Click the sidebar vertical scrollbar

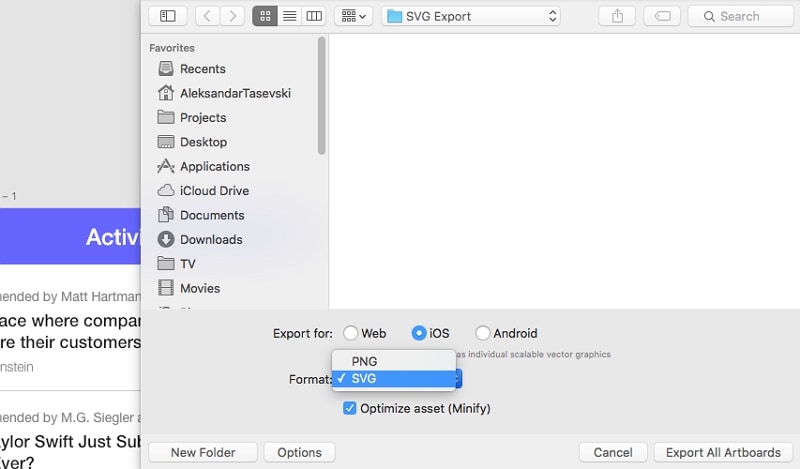(x=321, y=95)
